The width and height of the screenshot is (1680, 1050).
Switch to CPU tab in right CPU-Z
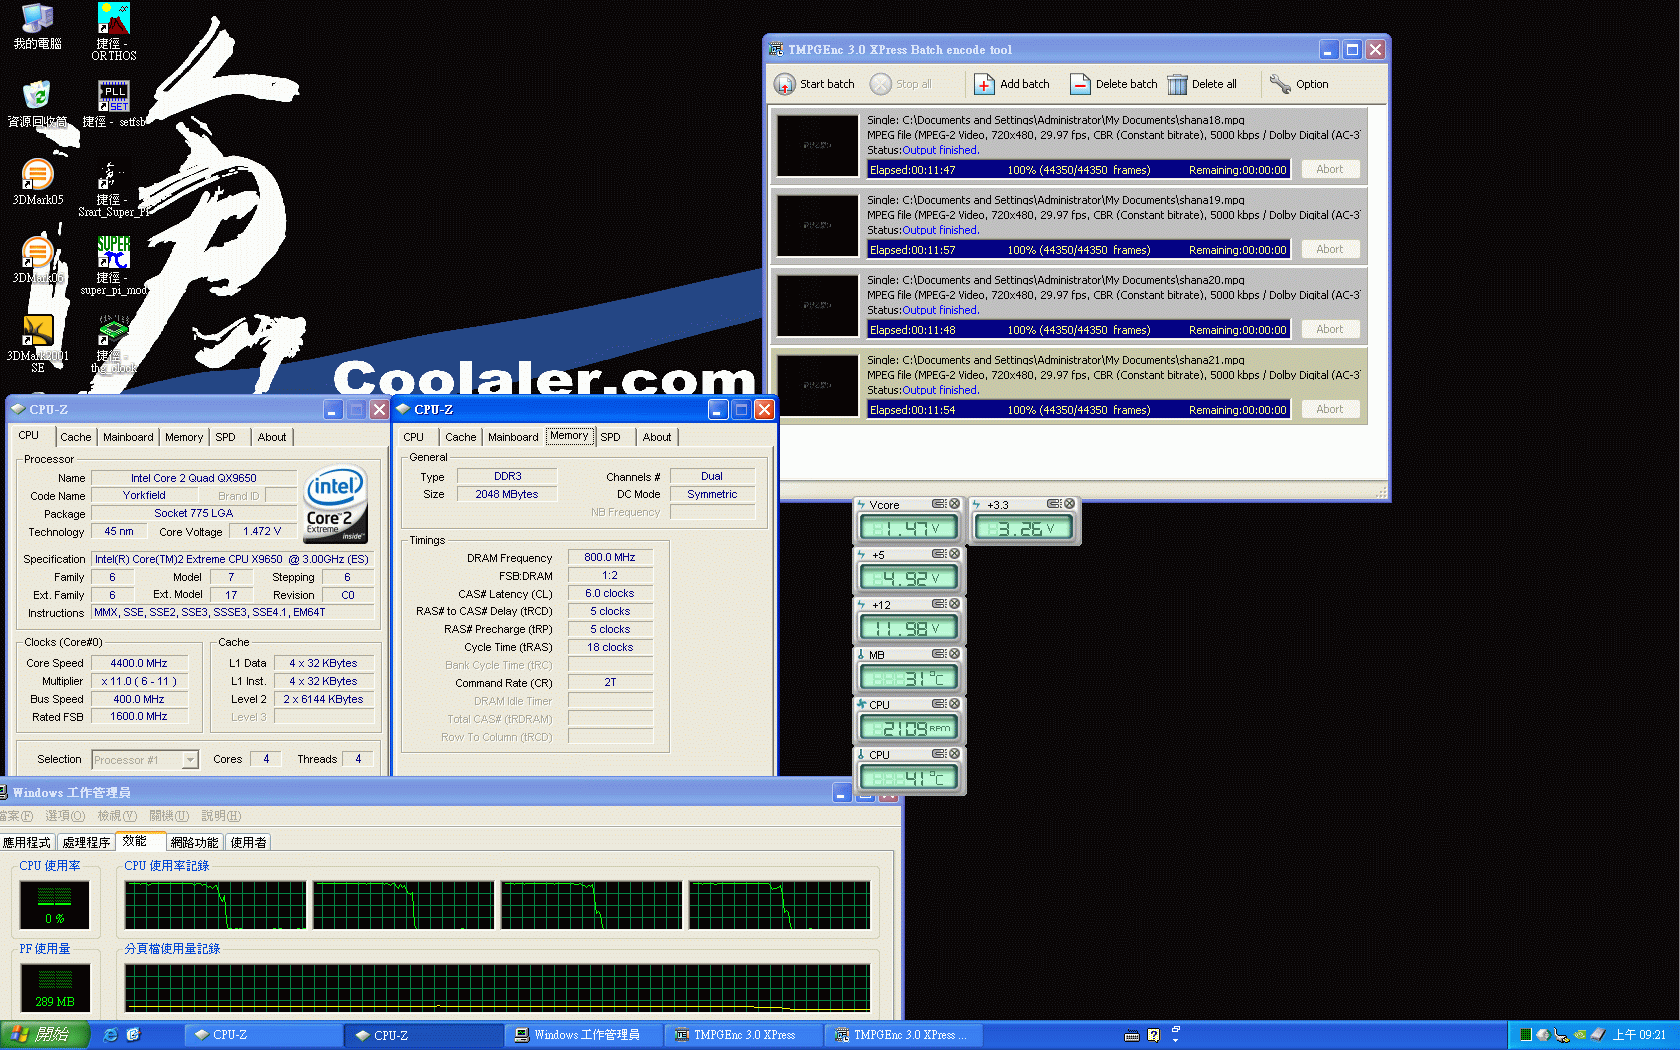pos(413,437)
